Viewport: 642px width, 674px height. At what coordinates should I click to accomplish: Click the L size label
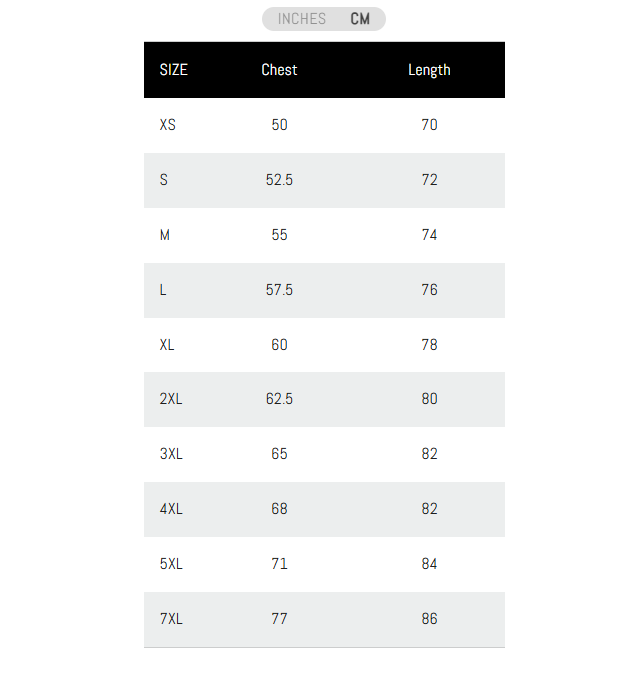163,290
